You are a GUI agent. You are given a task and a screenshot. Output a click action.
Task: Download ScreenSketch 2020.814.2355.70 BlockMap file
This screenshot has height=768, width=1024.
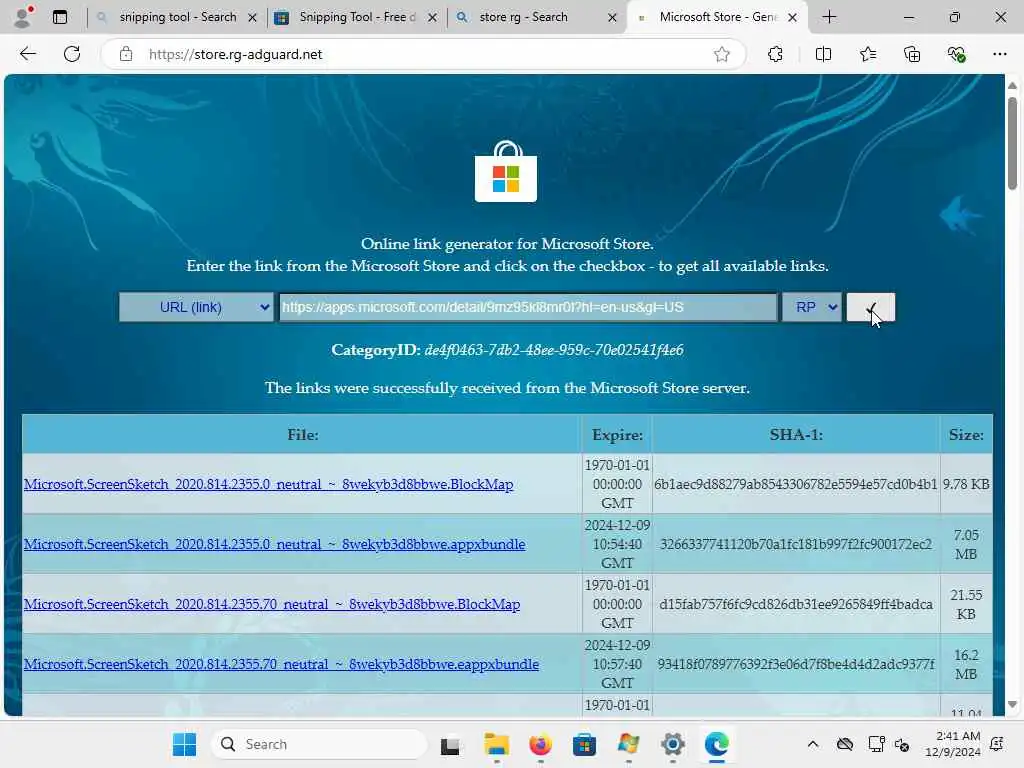pos(272,604)
